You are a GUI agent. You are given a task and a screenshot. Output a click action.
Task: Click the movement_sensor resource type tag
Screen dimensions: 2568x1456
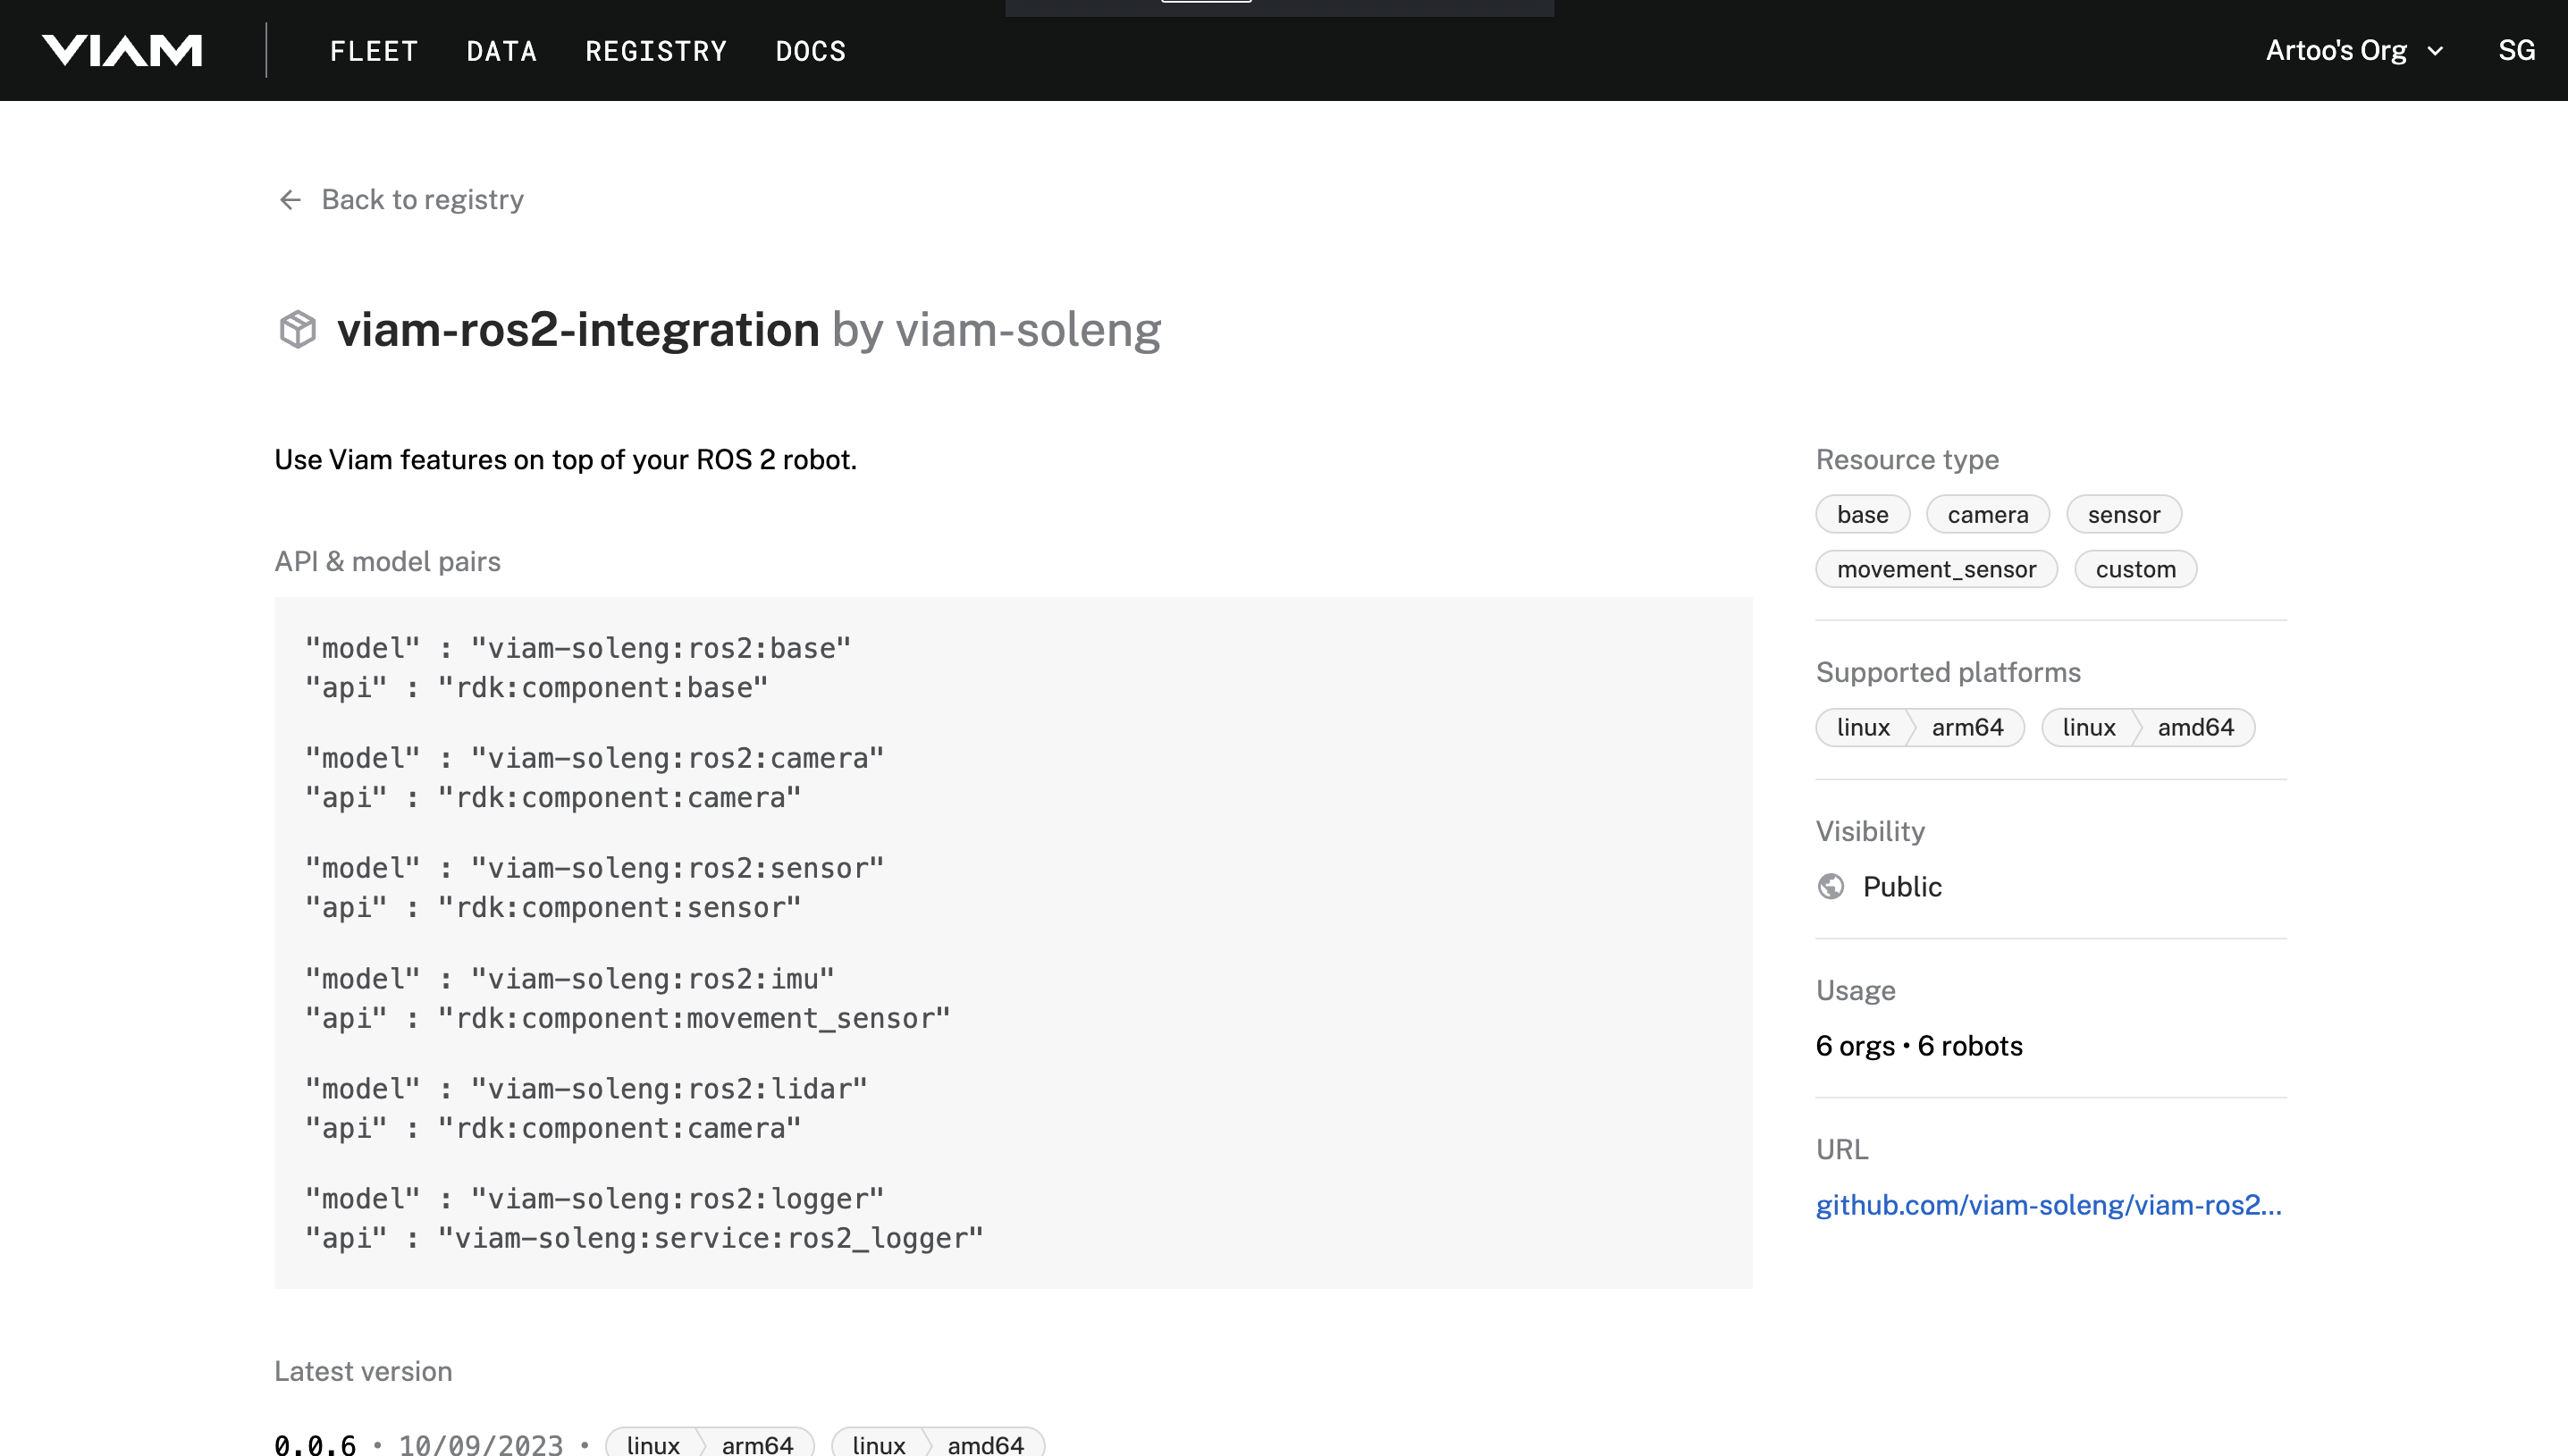click(x=1936, y=569)
